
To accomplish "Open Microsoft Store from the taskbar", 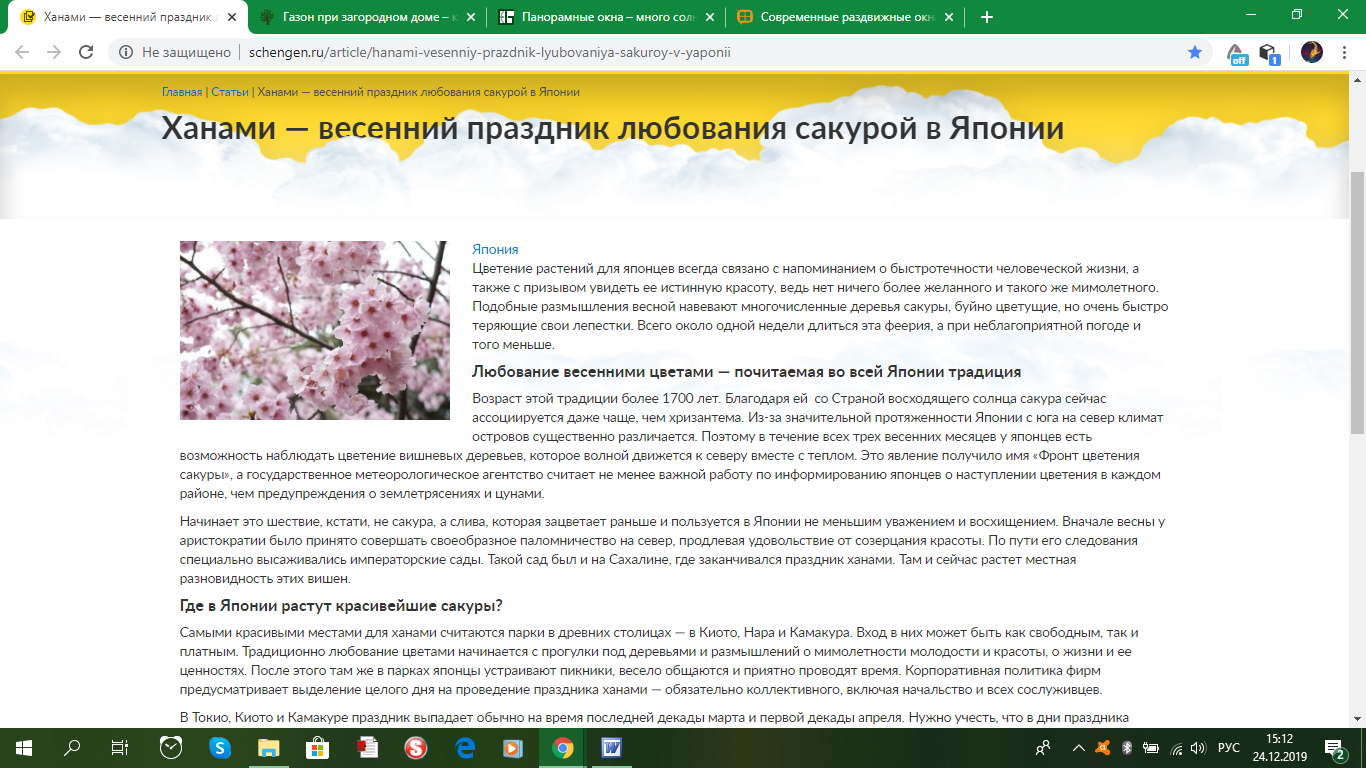I will pos(318,747).
